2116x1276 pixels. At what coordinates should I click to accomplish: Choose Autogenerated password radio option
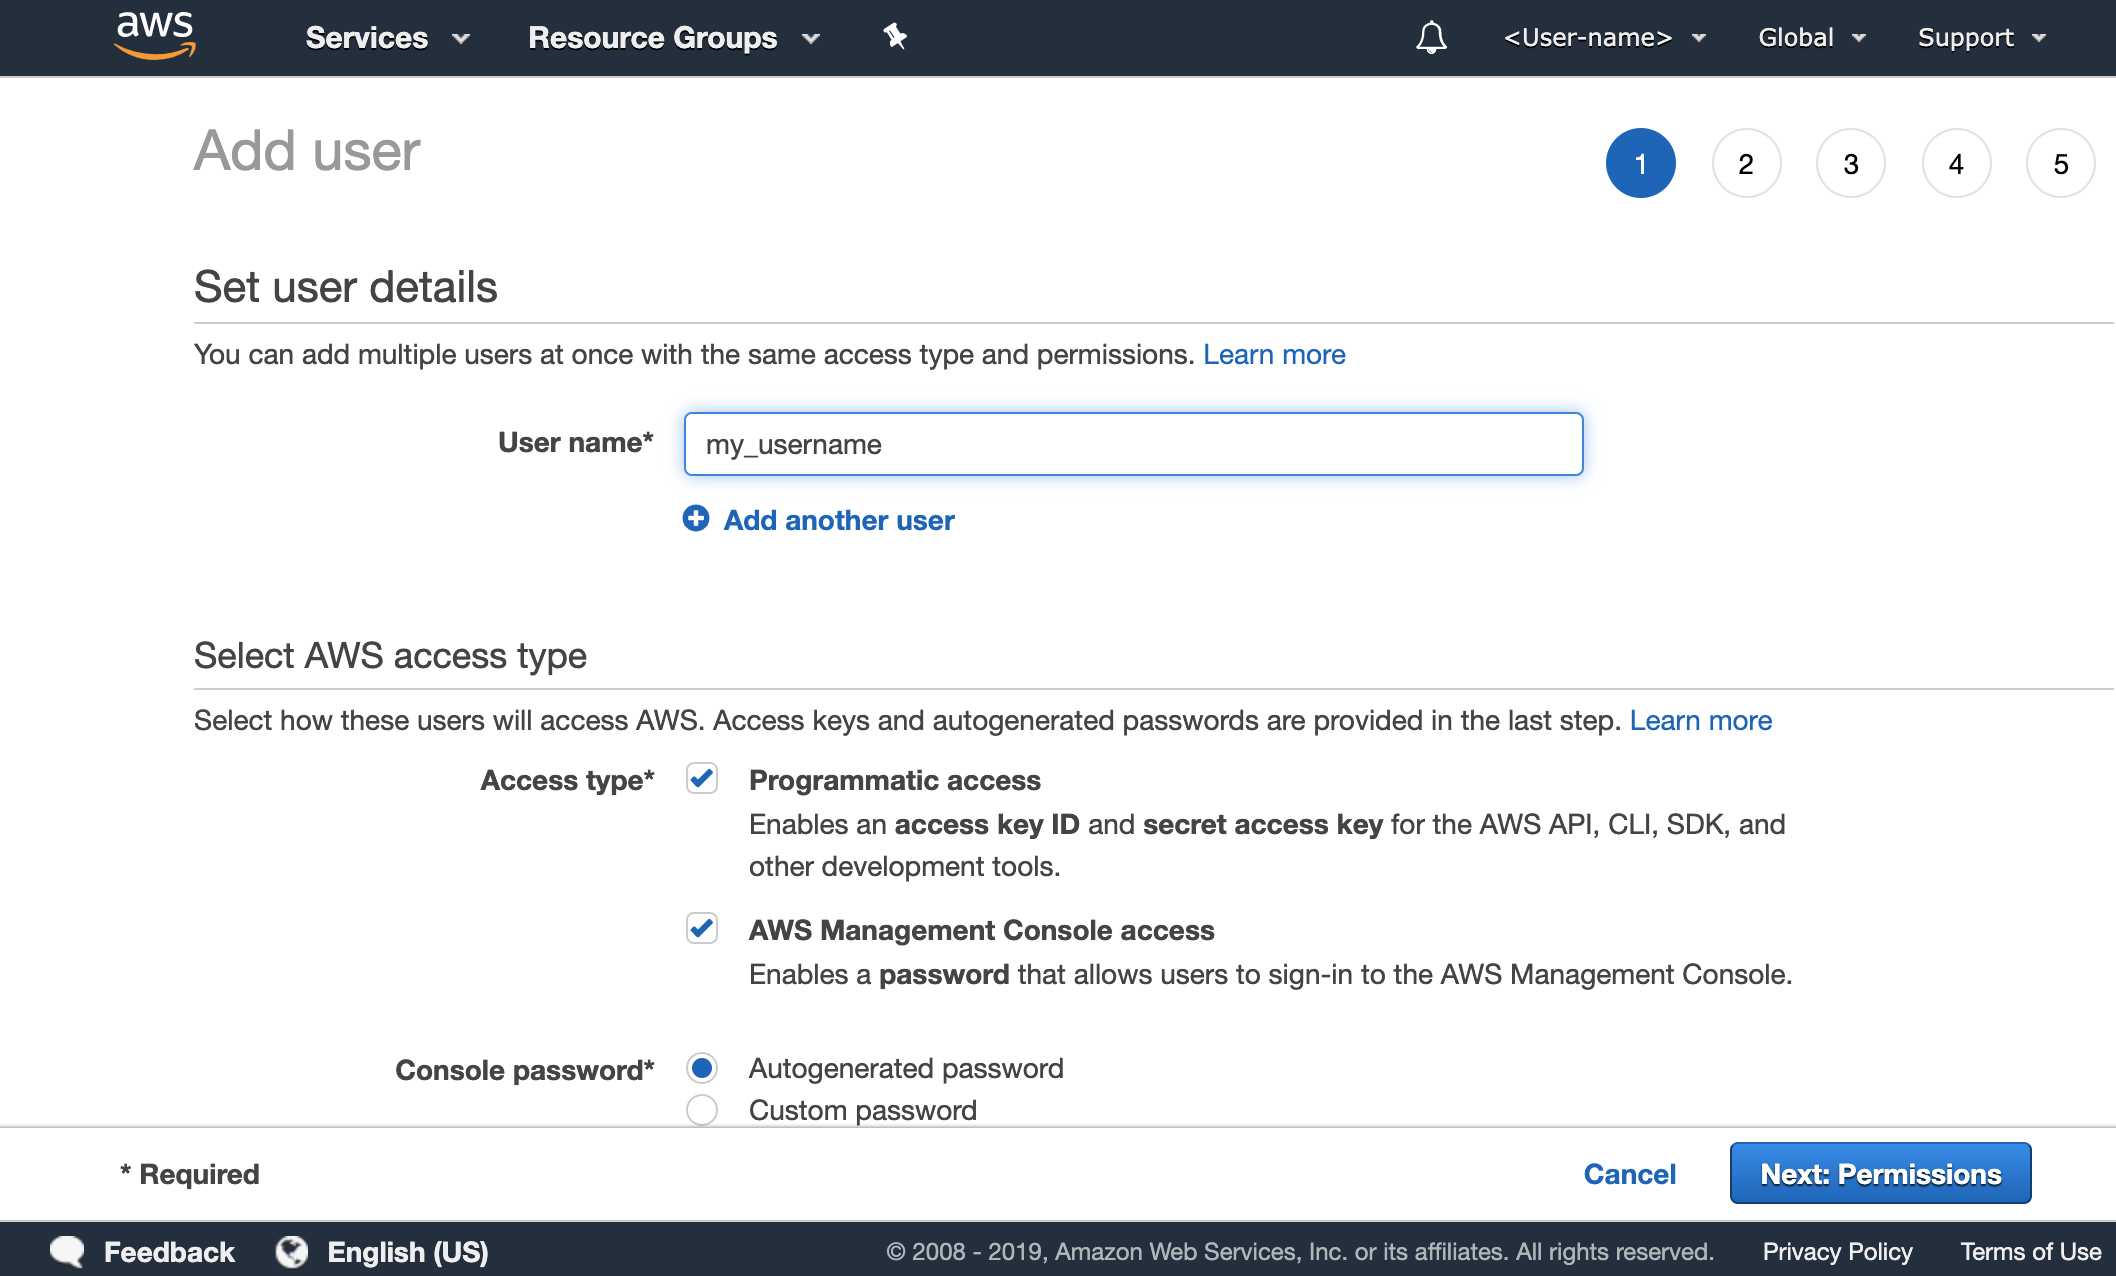[702, 1068]
